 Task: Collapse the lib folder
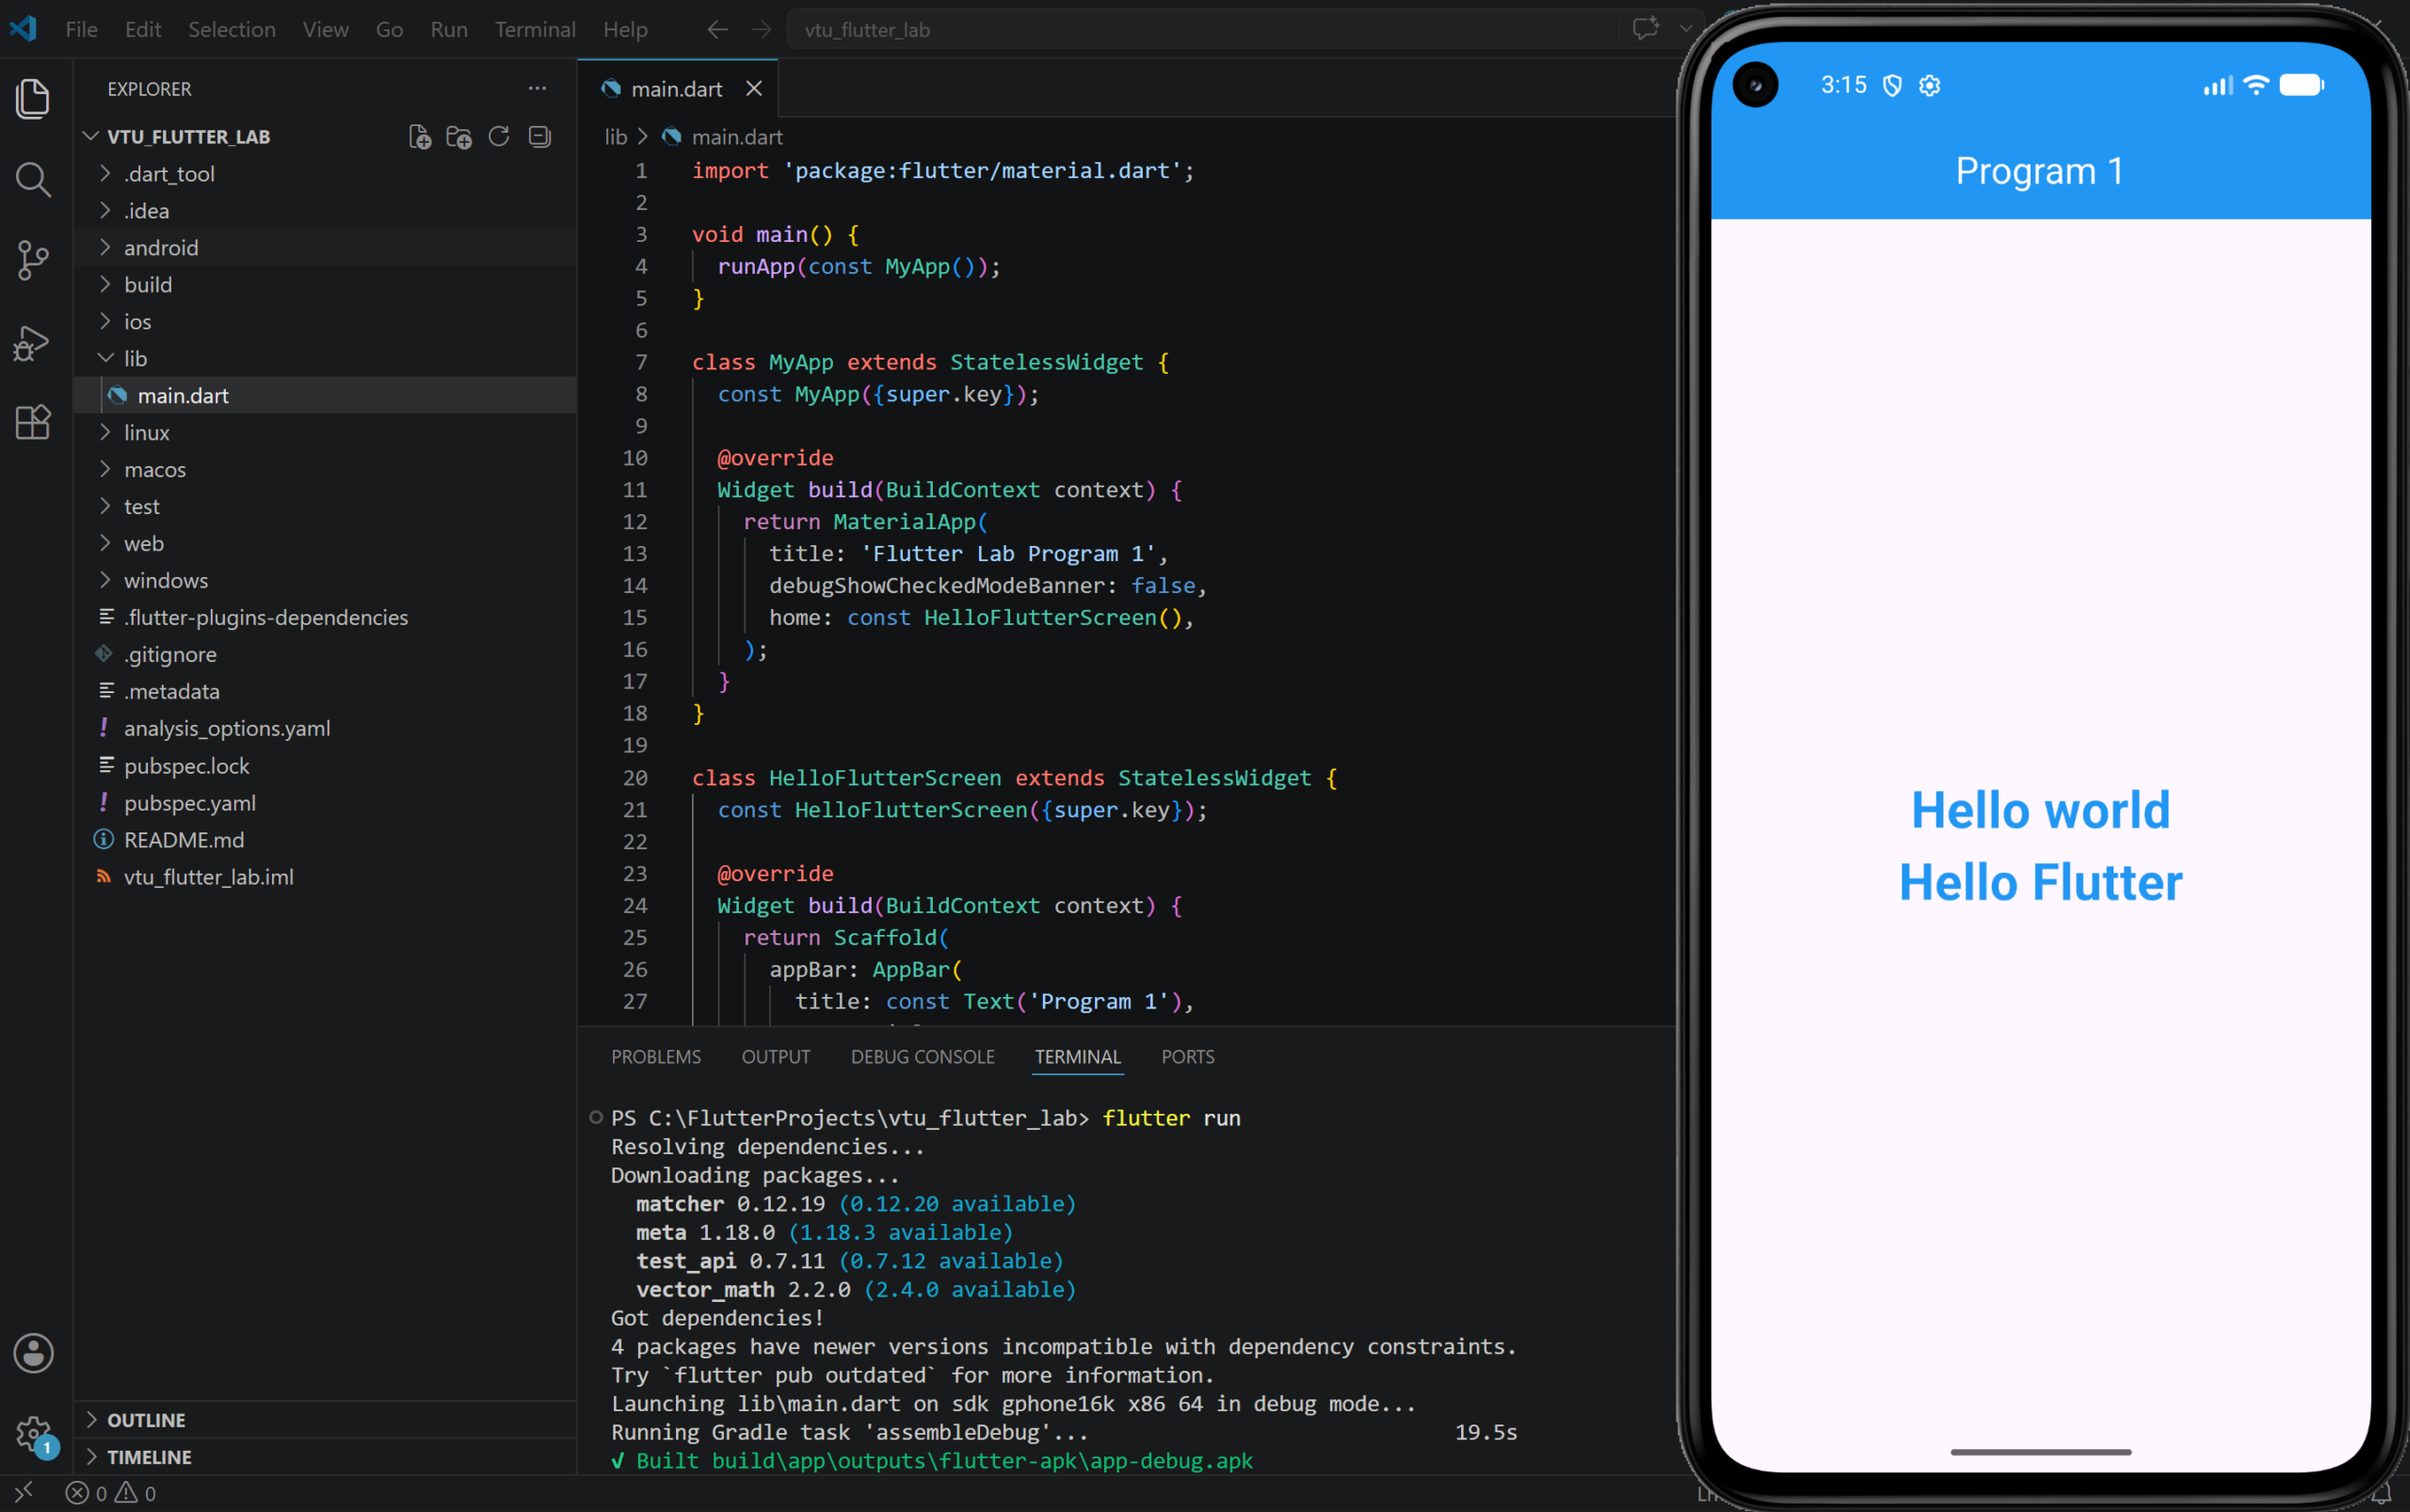(135, 358)
